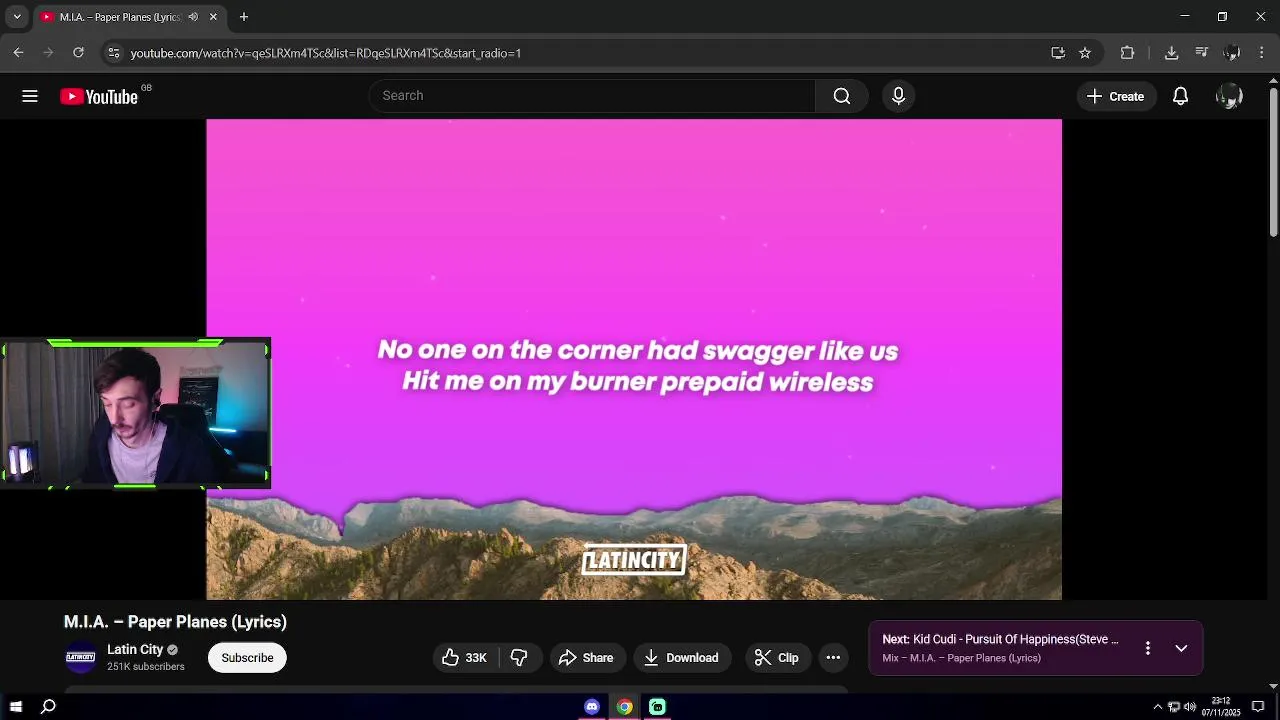Open the tab search dropdown arrow
The height and width of the screenshot is (720, 1280).
pos(16,17)
